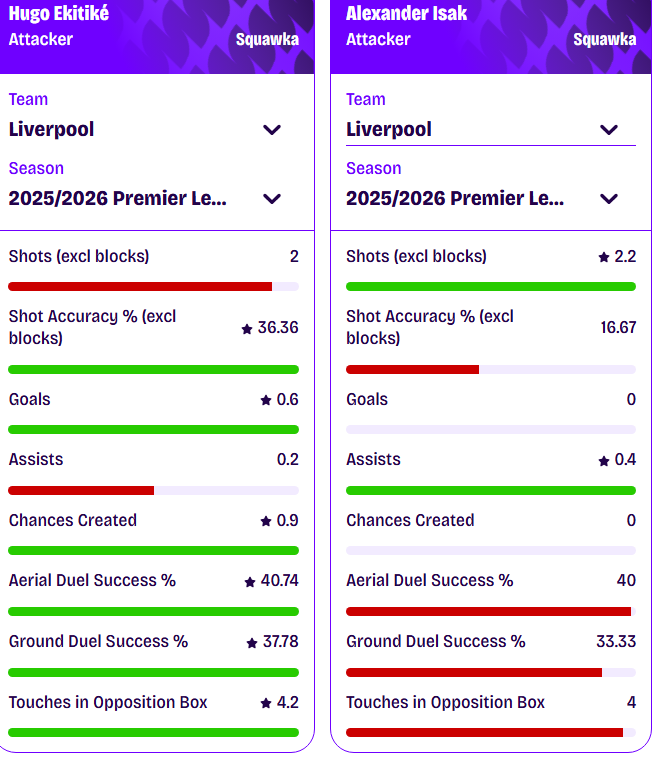Click the Hugo Ekitiké player name heading
This screenshot has width=660, height=771.
click(59, 14)
